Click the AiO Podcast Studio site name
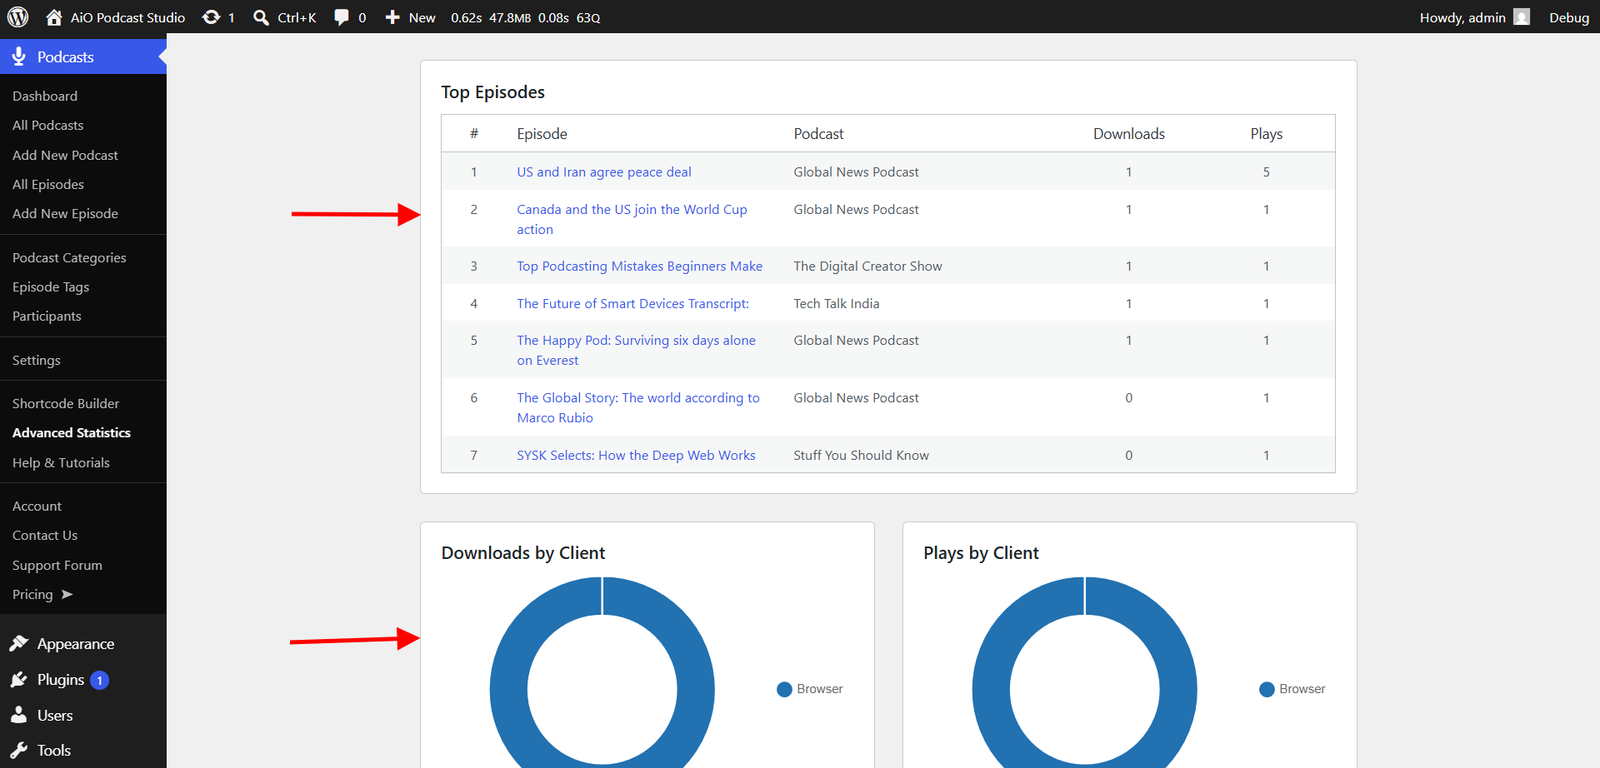 click(128, 17)
